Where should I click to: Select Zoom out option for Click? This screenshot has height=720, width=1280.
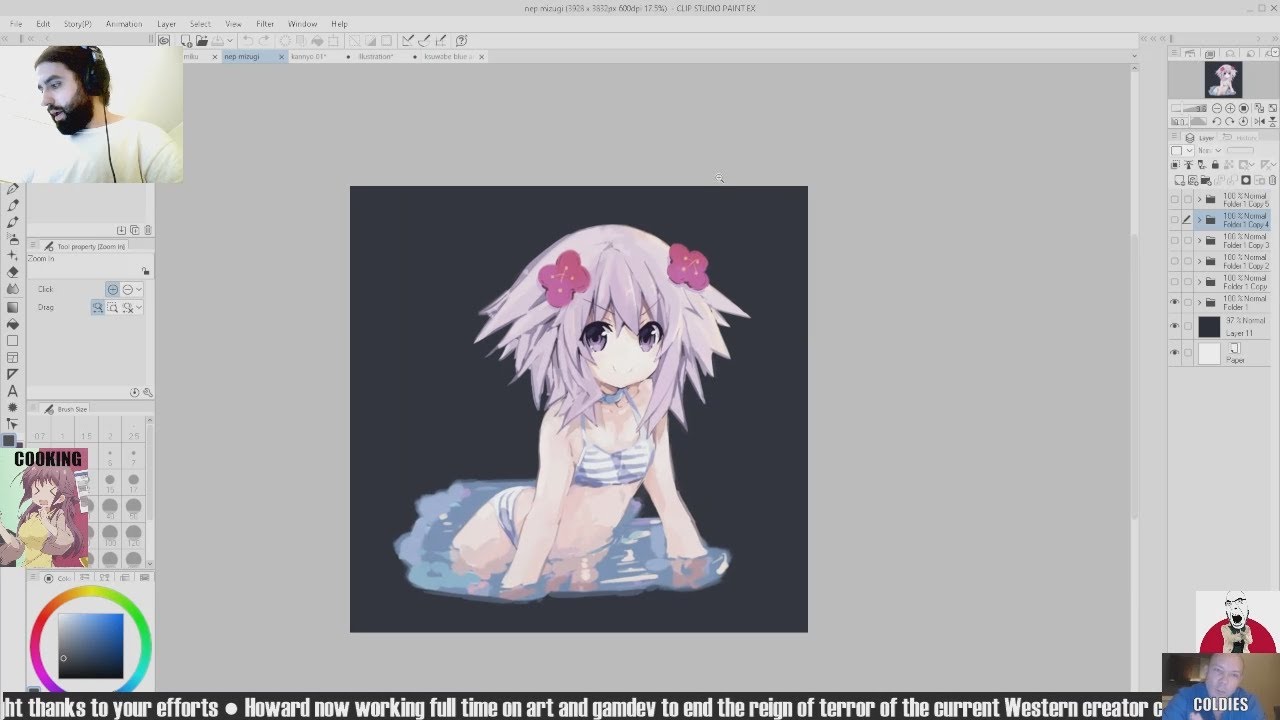[x=127, y=289]
